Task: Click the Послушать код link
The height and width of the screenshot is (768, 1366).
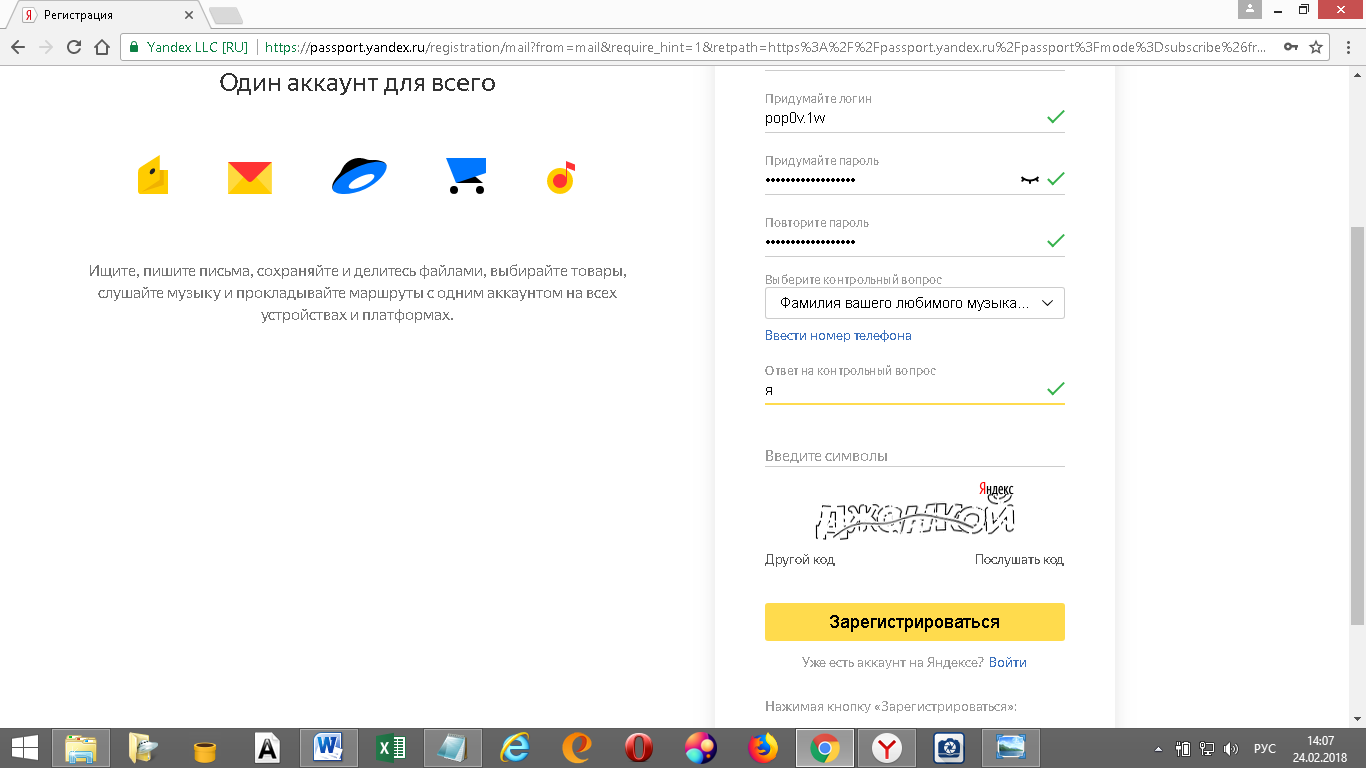Action: [x=1019, y=560]
